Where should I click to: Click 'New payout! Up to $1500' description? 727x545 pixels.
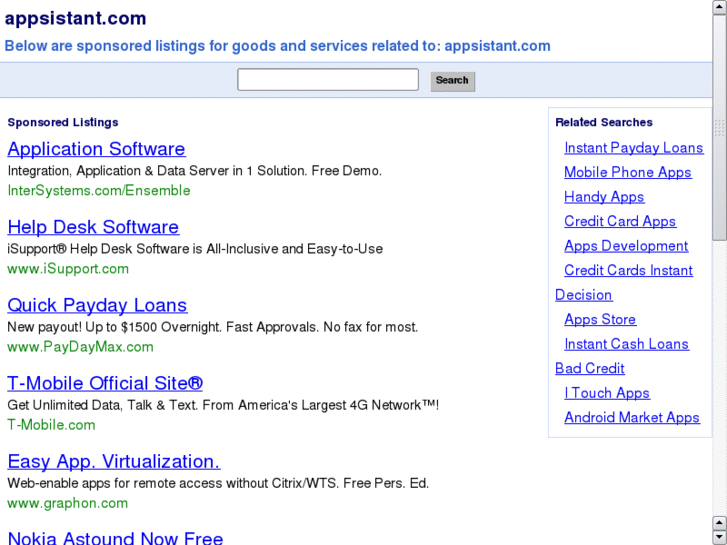click(x=213, y=327)
